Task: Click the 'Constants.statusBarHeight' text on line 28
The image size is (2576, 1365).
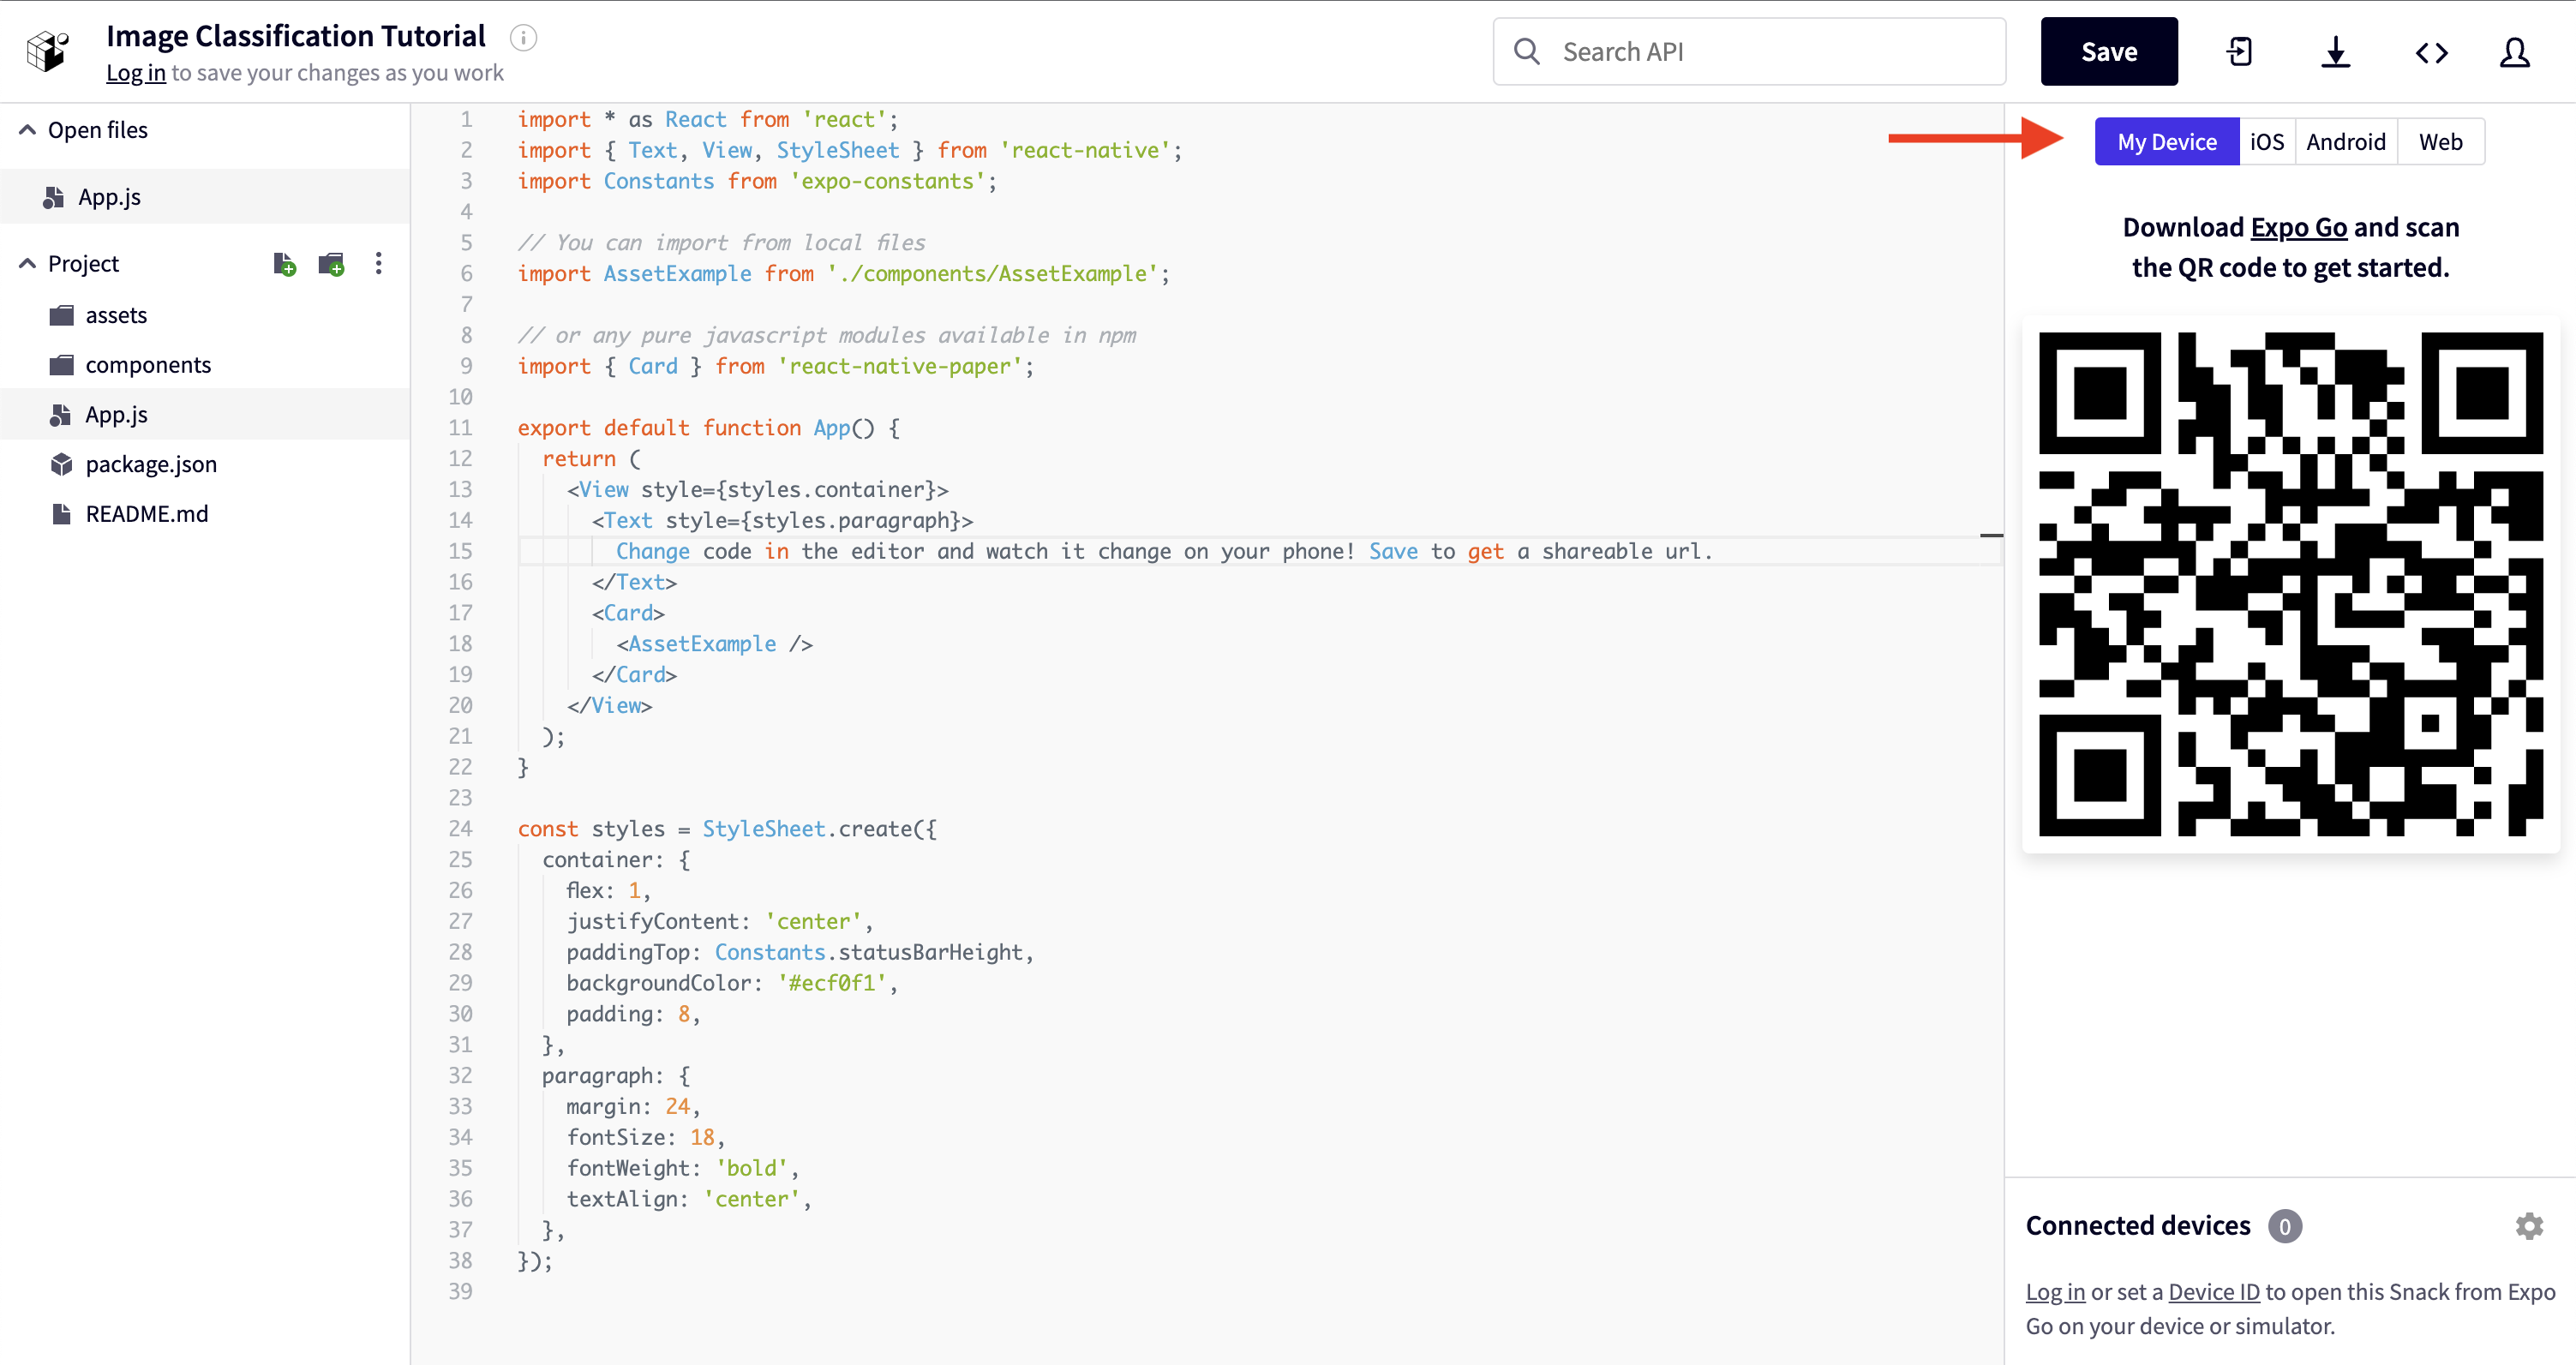Action: pyautogui.click(x=870, y=953)
